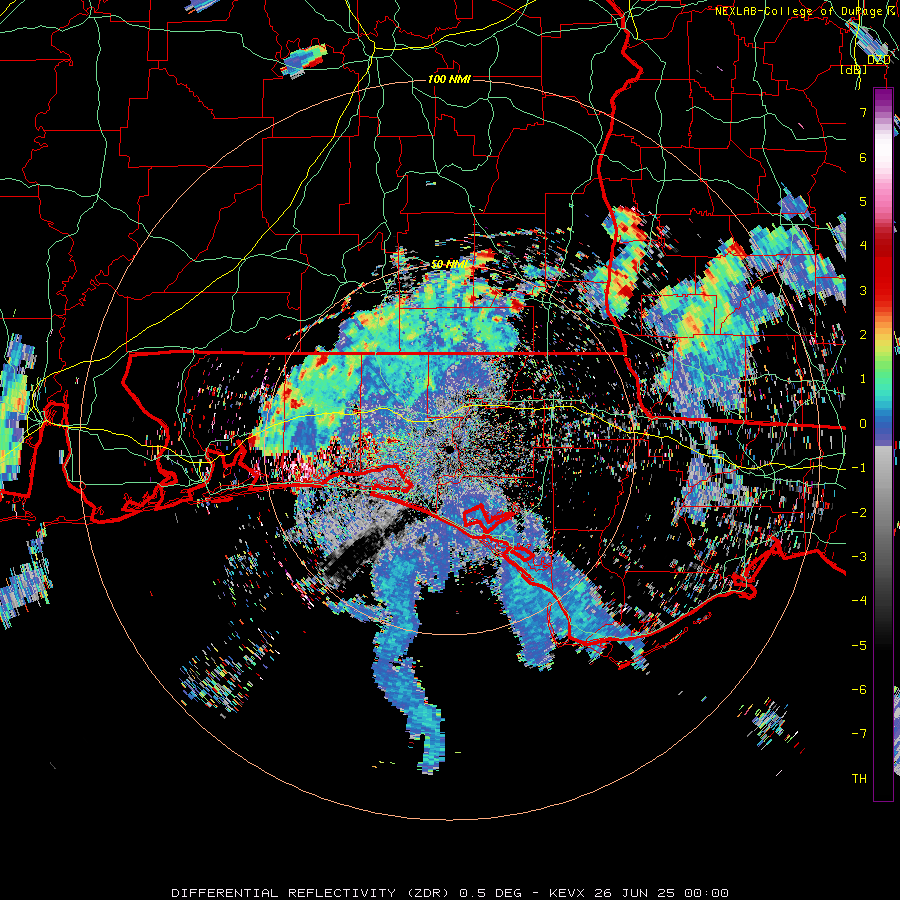Click the '0' value on the color scale
The image size is (900, 900).
click(863, 424)
